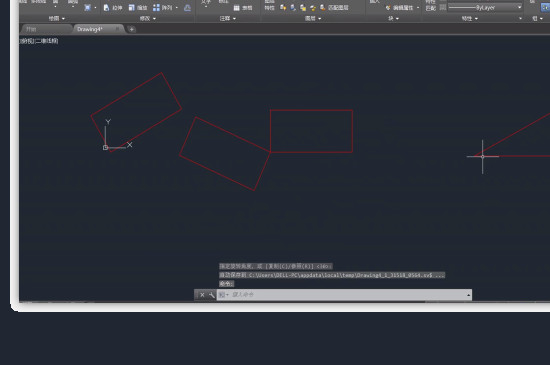Click the viewport view label at canvas top-left
Screen dimensions: 550x365
39,41
